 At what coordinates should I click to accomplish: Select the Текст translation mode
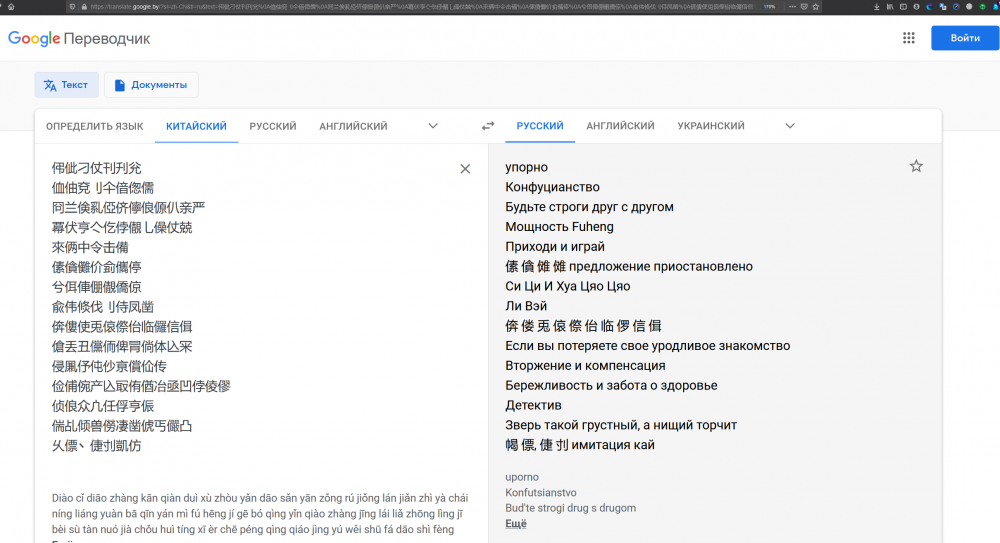point(66,85)
